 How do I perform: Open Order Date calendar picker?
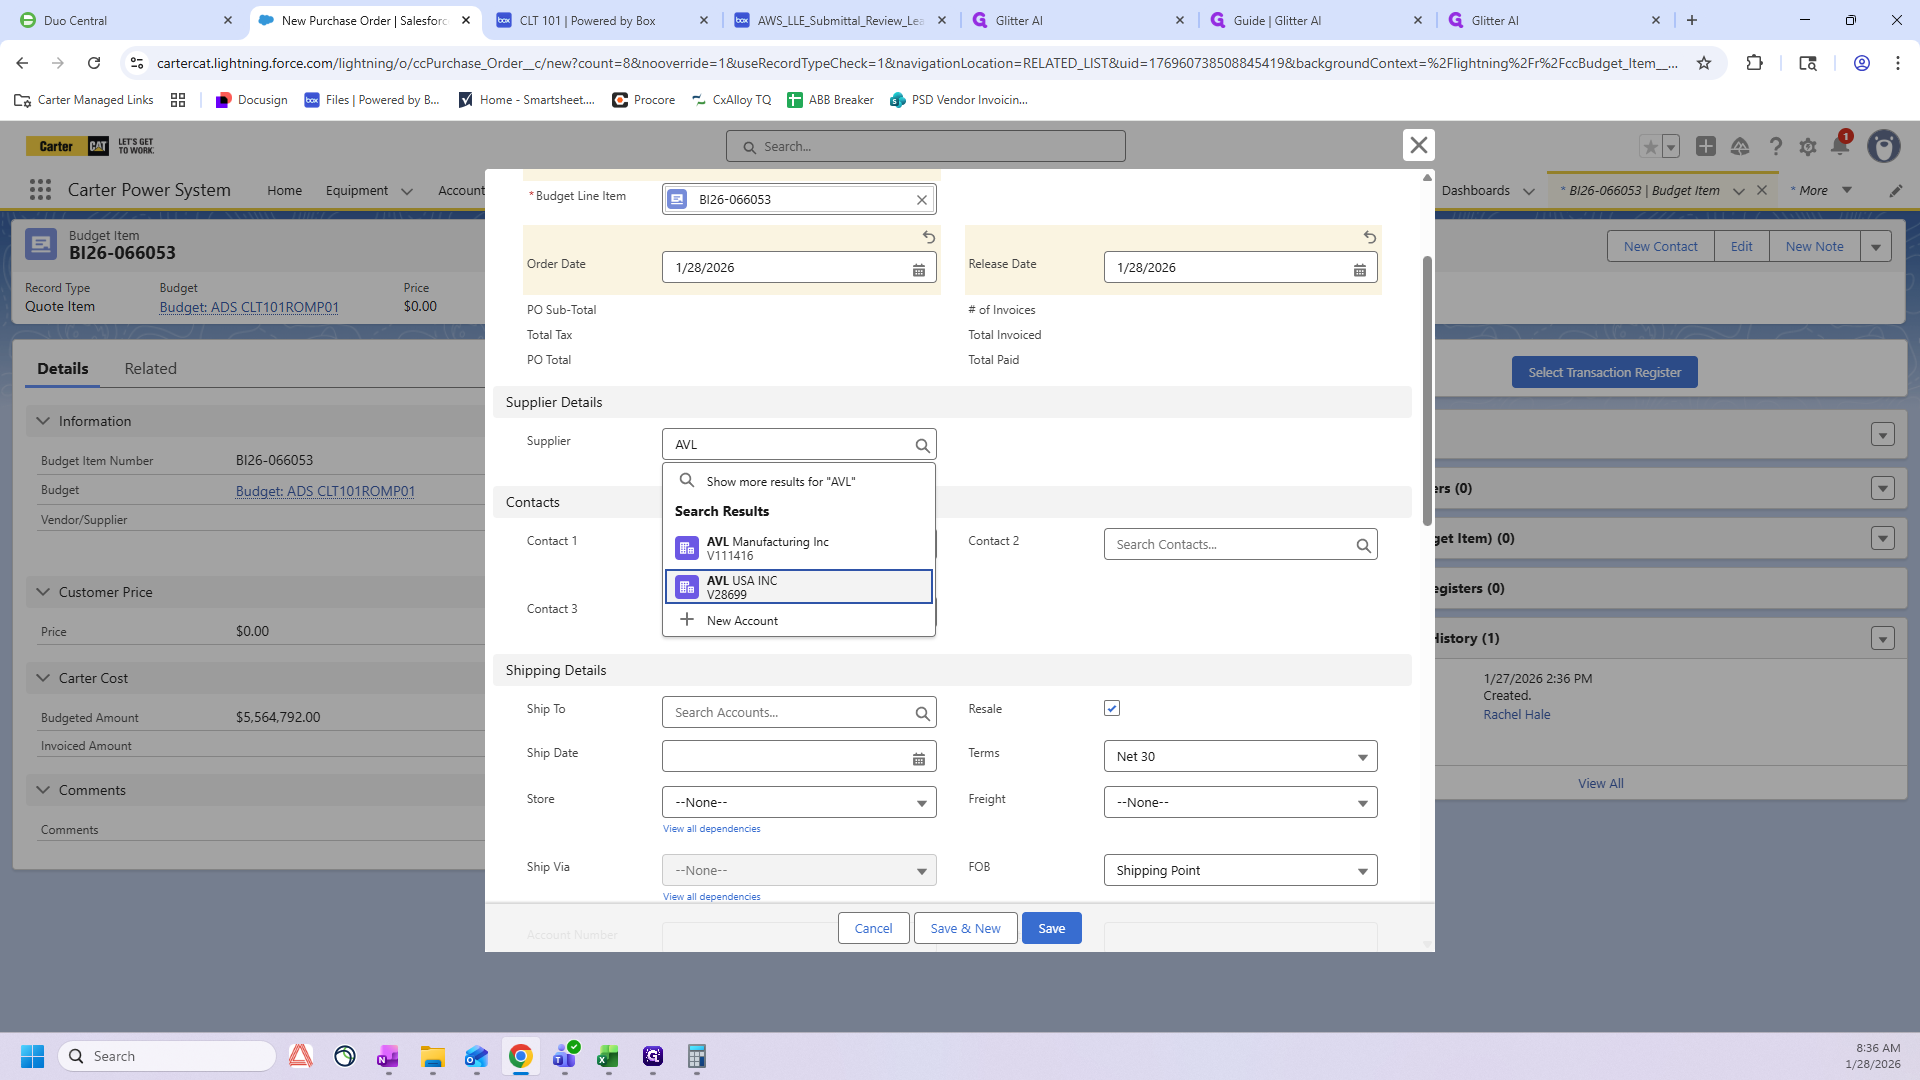point(918,270)
